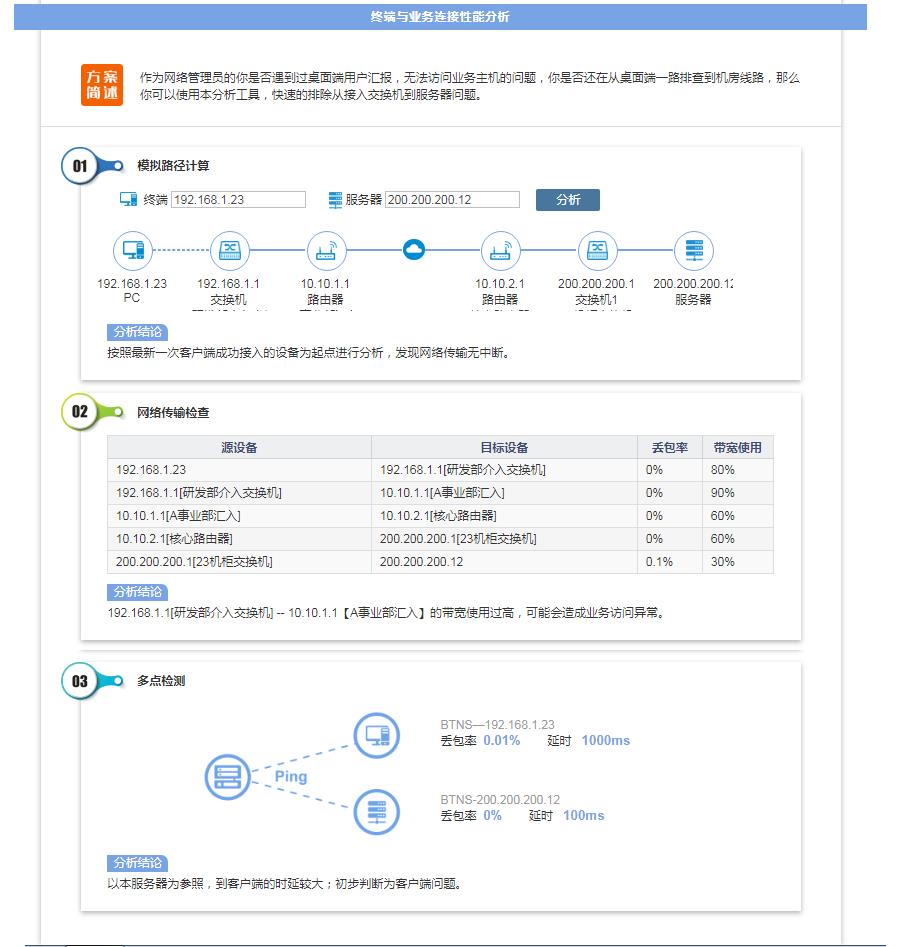Focus the 终端 IP input field
The height and width of the screenshot is (947, 905).
pos(238,200)
